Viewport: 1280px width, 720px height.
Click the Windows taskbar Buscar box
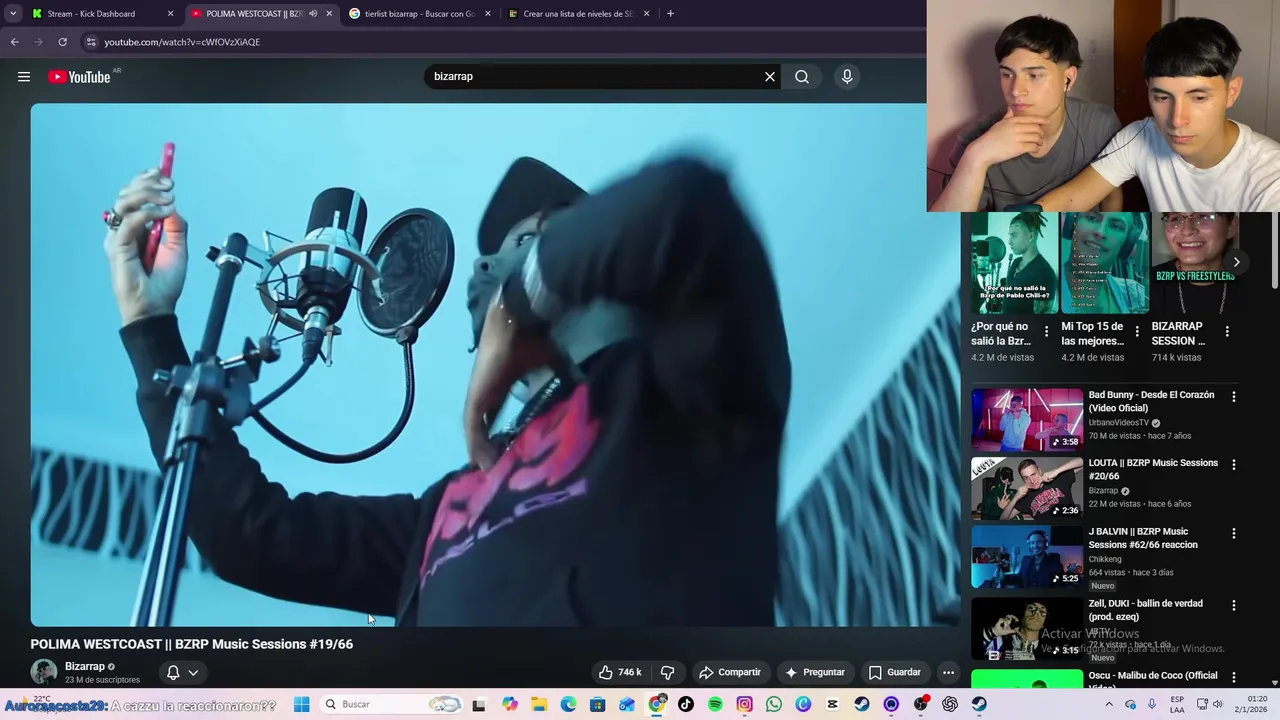392,704
